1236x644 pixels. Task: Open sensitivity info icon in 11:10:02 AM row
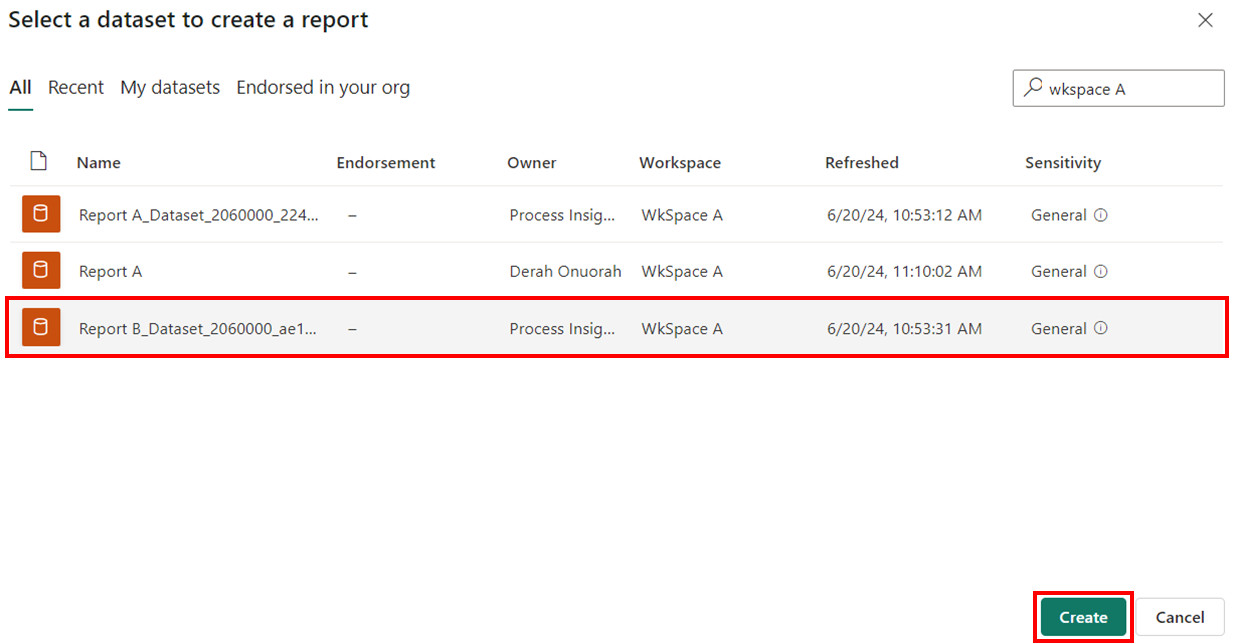1101,271
